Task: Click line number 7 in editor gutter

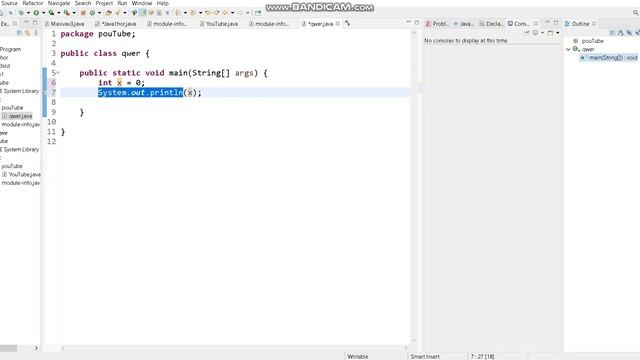Action: 53,92
